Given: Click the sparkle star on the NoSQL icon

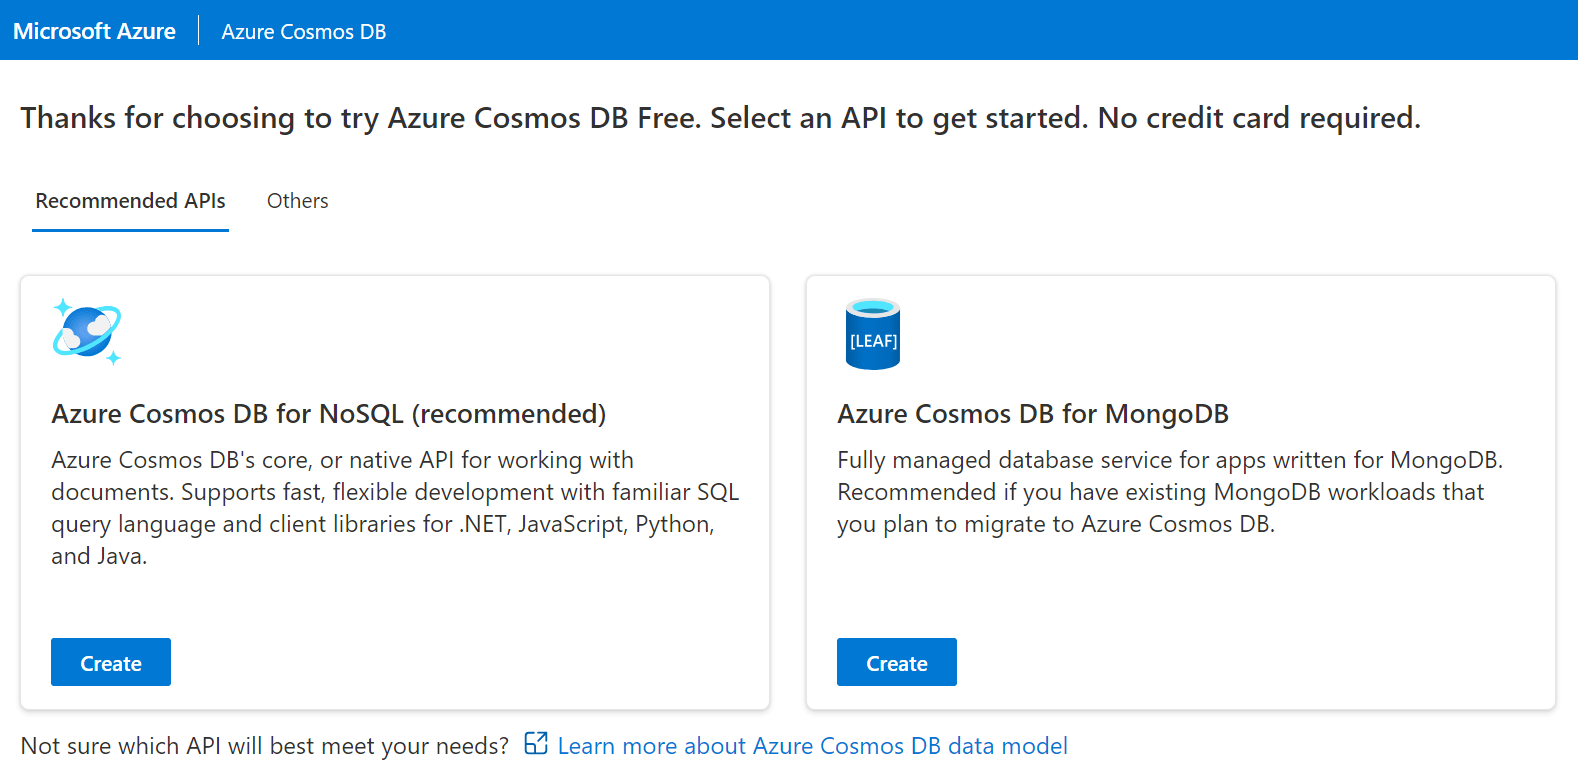Looking at the screenshot, I should (x=63, y=306).
